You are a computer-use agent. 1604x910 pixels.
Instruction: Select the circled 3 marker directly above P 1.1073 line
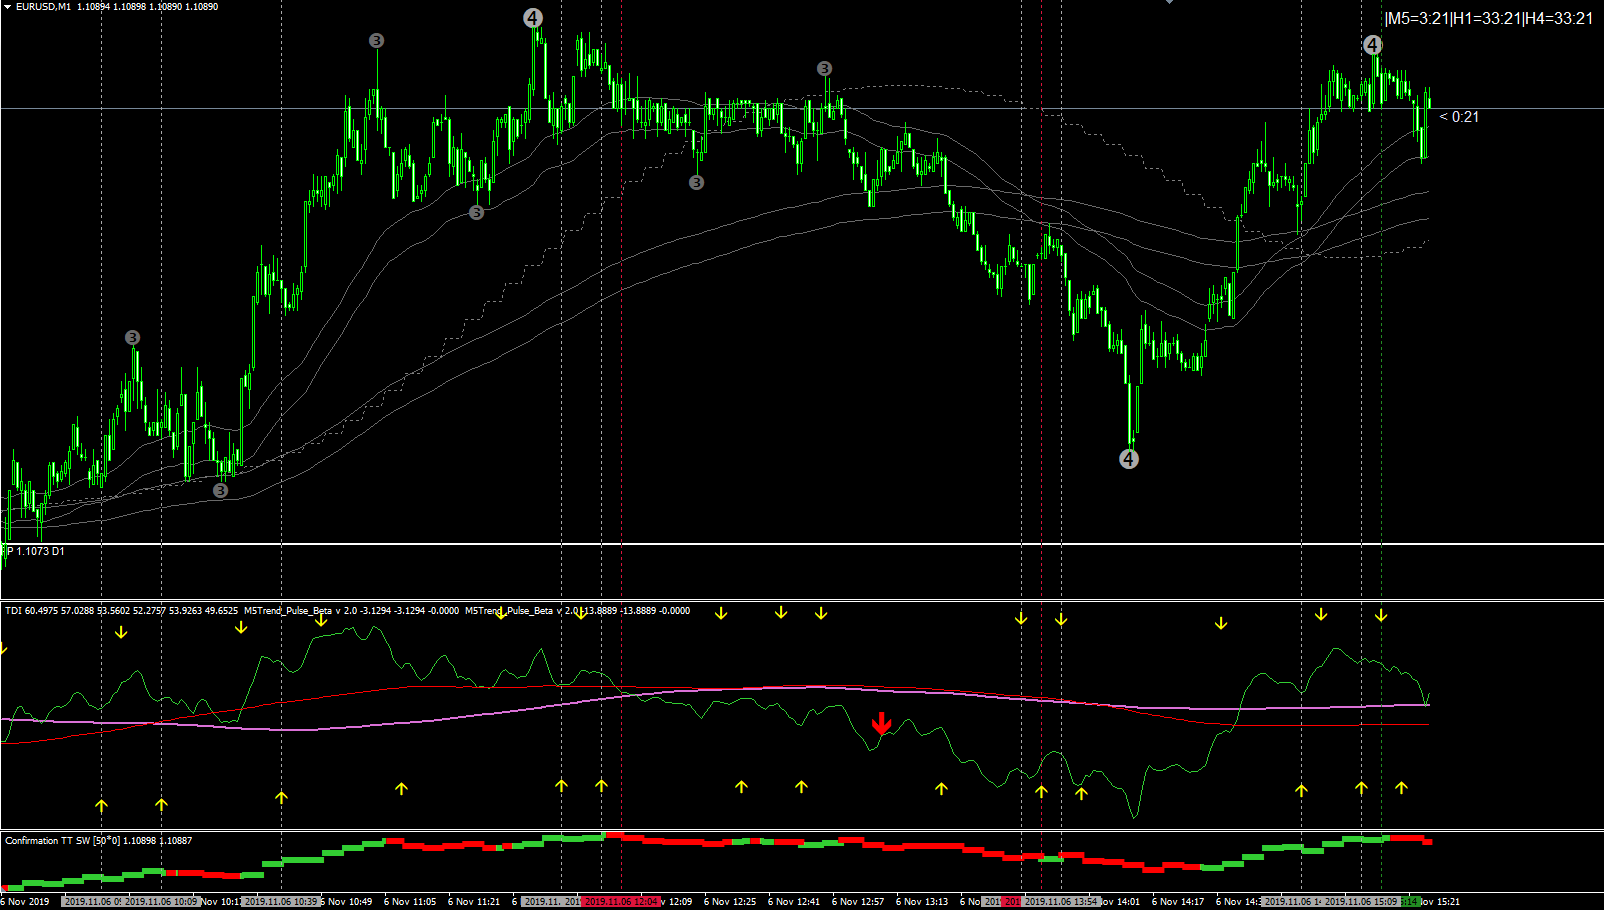point(221,491)
